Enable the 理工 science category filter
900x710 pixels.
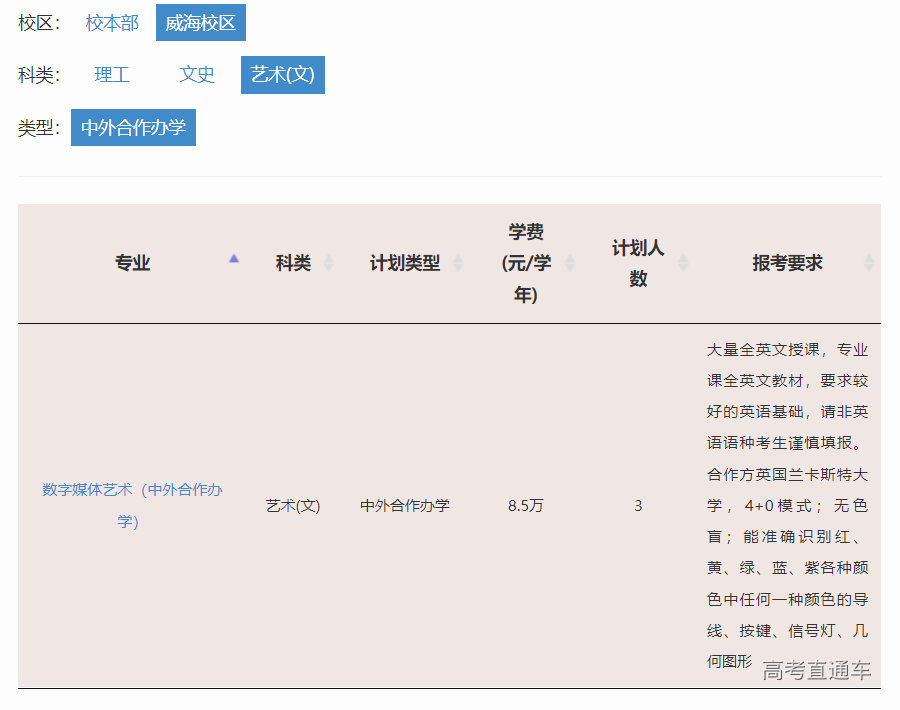pyautogui.click(x=111, y=75)
